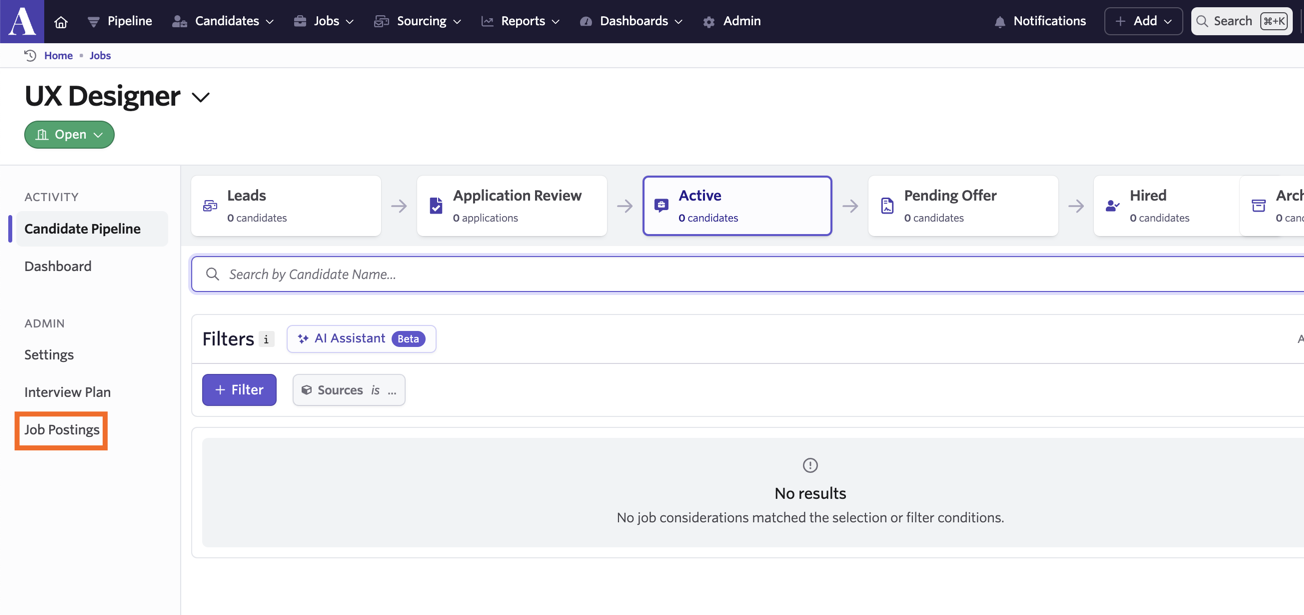Select the Pending Offer stage label
Image resolution: width=1304 pixels, height=615 pixels.
pos(950,196)
